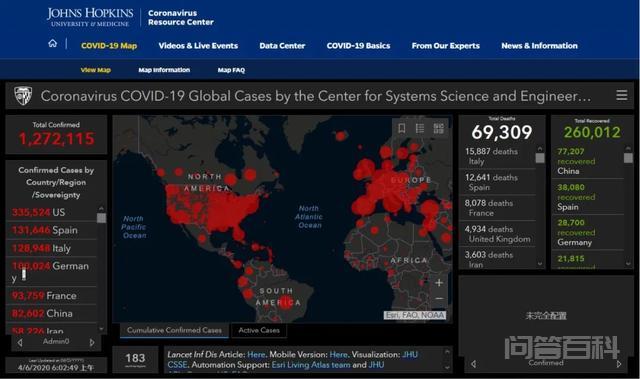
Task: Zoom out with the map minus button
Action: pyautogui.click(x=439, y=299)
